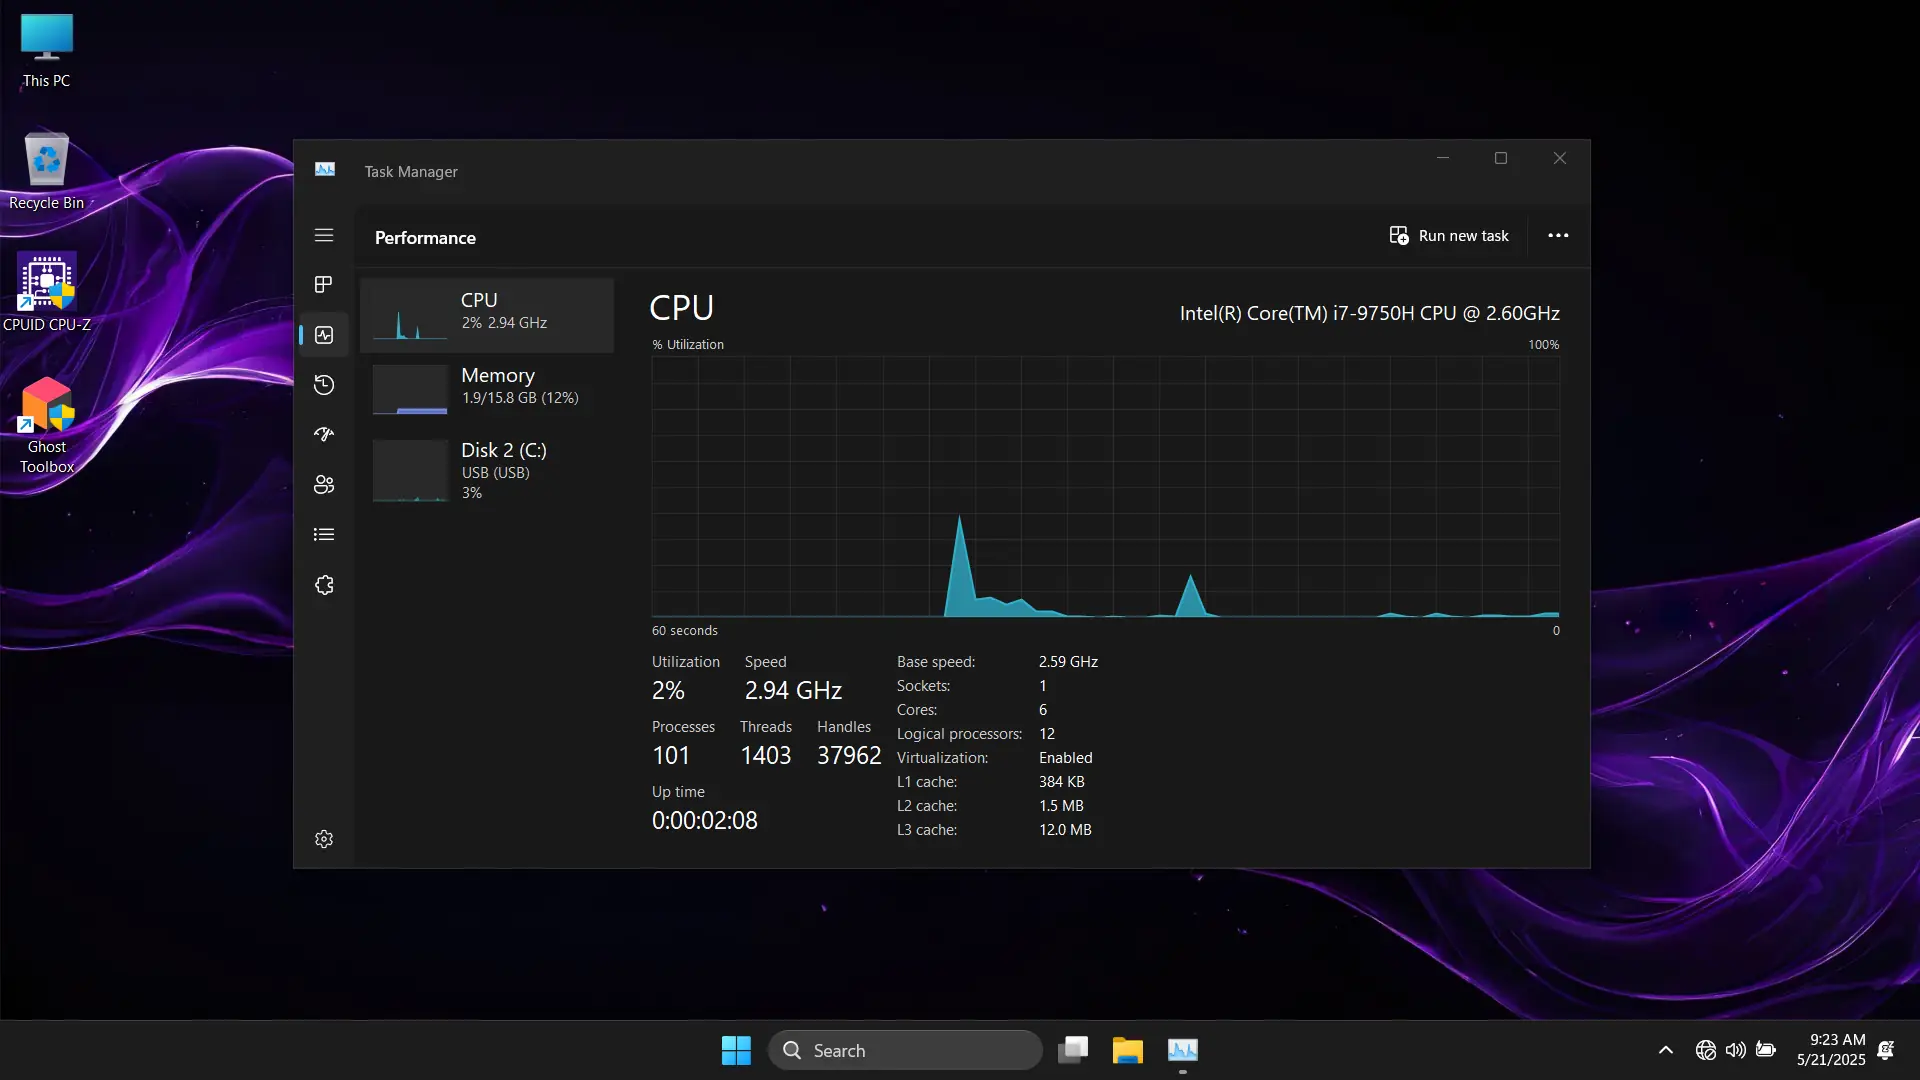Select the CPU performance entry

[x=487, y=314]
